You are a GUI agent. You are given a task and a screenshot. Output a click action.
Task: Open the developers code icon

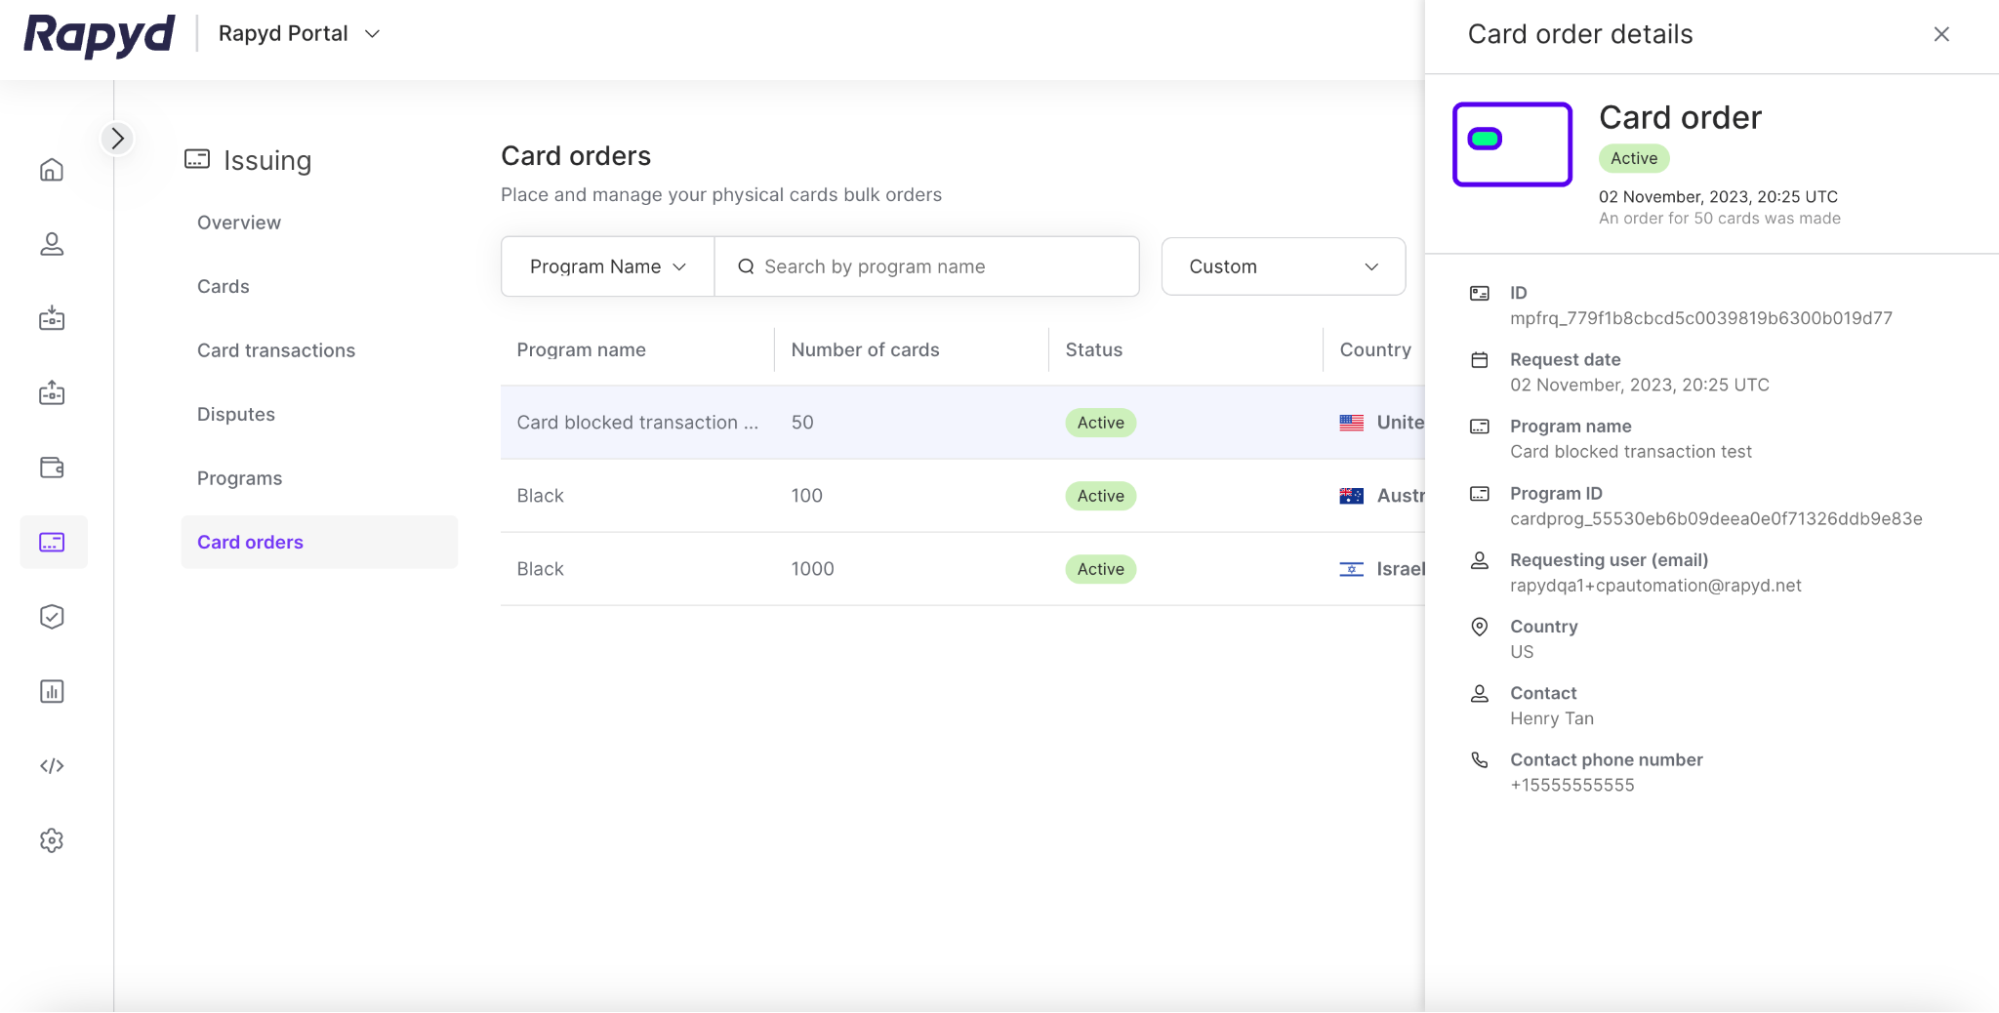pyautogui.click(x=52, y=766)
